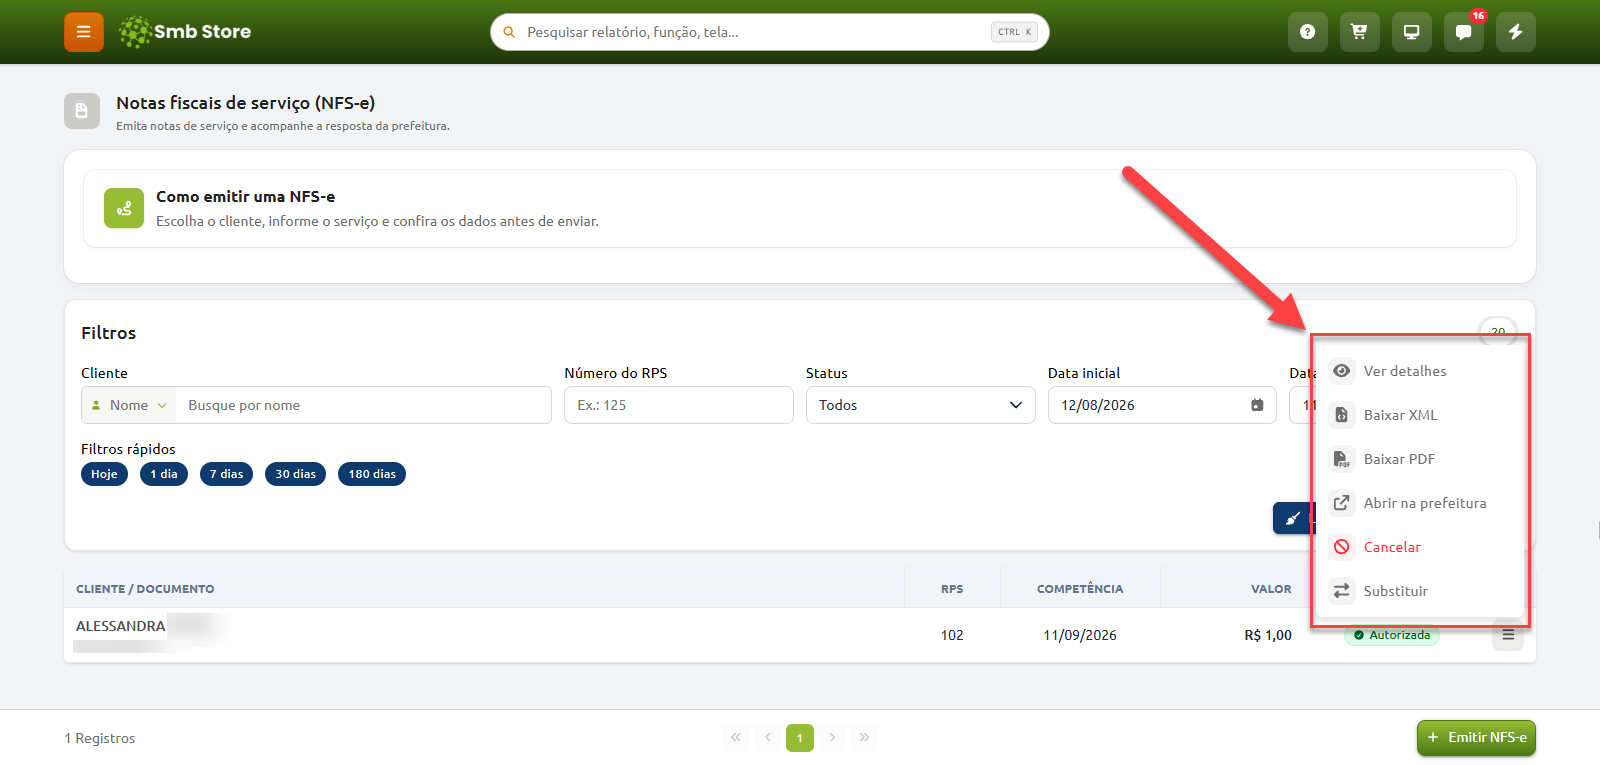Open the chat messages icon with badge
The width and height of the screenshot is (1600, 765).
click(1464, 32)
